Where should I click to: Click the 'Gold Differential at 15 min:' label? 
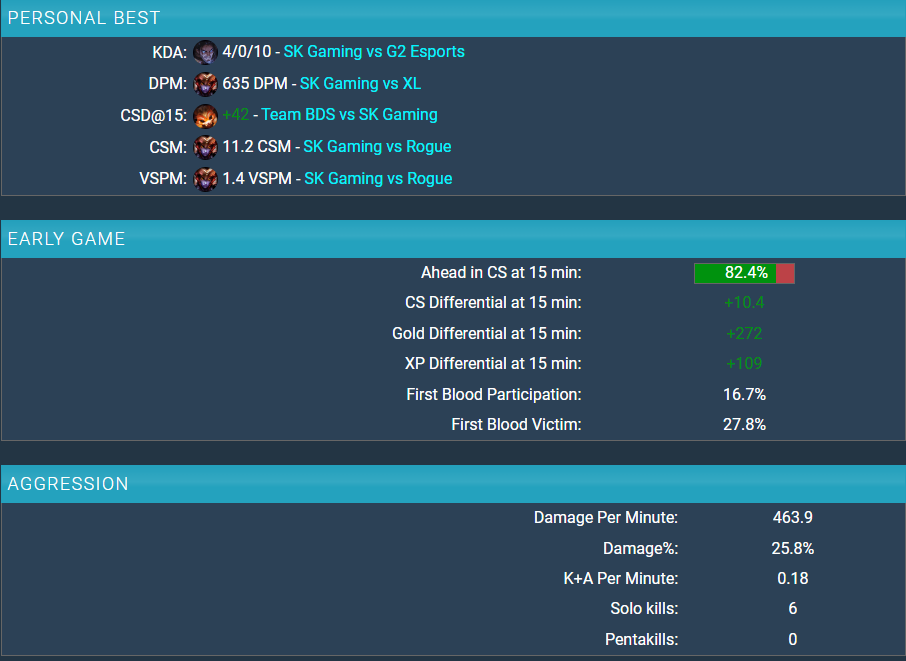pyautogui.click(x=487, y=333)
